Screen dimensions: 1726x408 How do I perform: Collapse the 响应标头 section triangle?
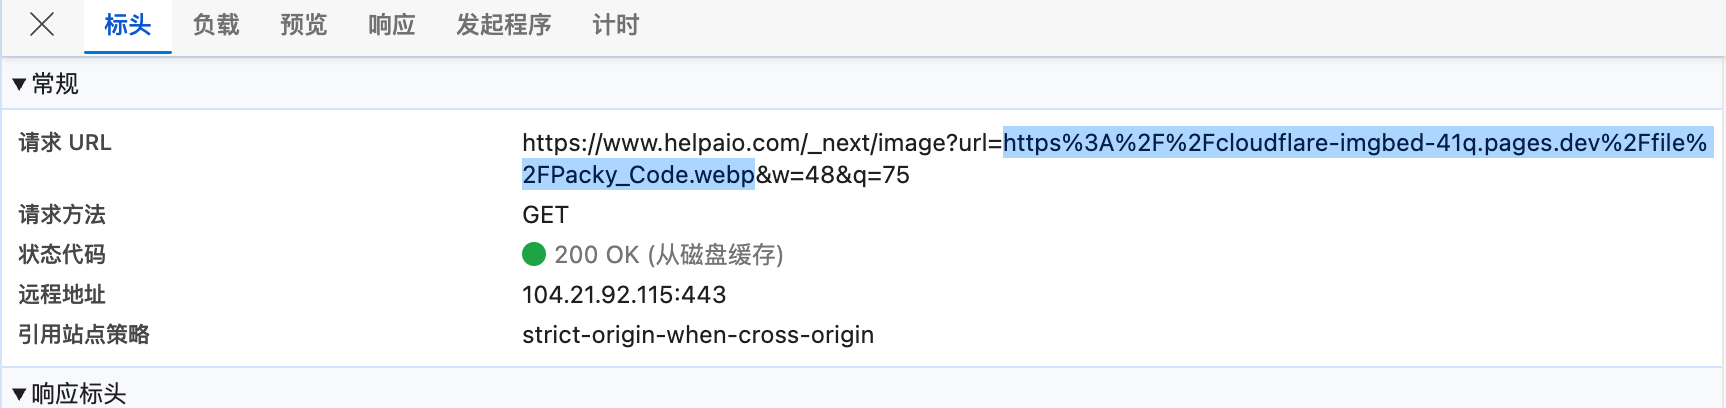pos(19,394)
